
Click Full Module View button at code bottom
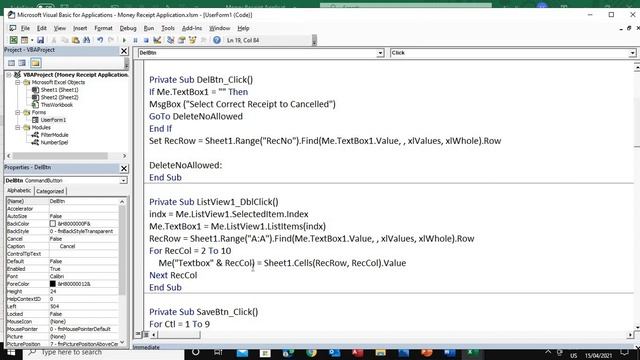[x=146, y=334]
